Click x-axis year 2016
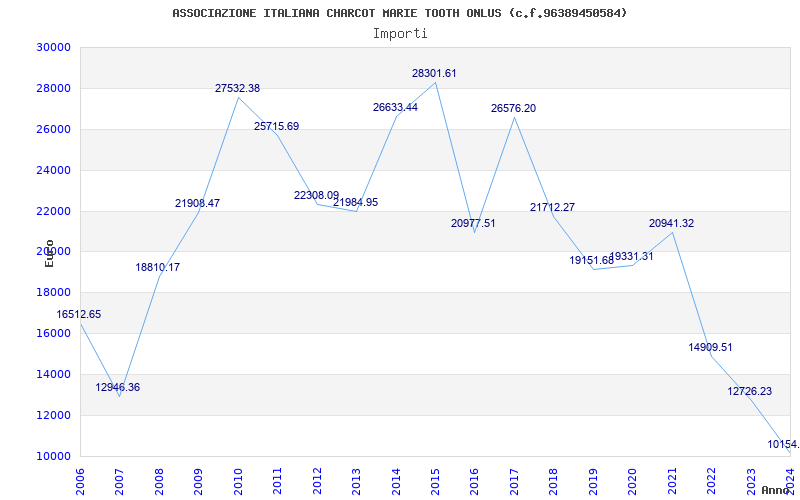Image resolution: width=800 pixels, height=500 pixels. pyautogui.click(x=474, y=482)
